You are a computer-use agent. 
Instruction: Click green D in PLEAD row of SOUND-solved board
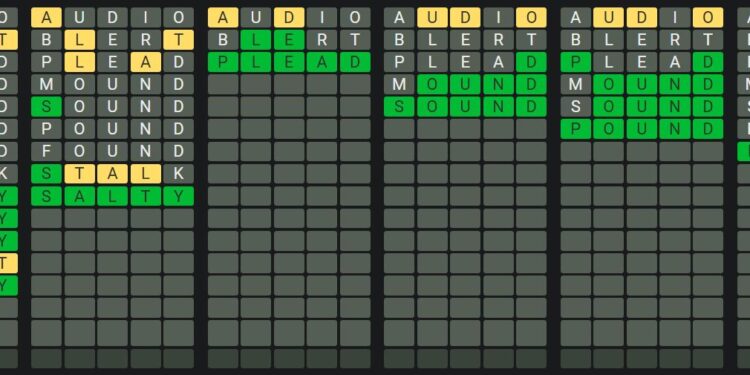click(531, 63)
